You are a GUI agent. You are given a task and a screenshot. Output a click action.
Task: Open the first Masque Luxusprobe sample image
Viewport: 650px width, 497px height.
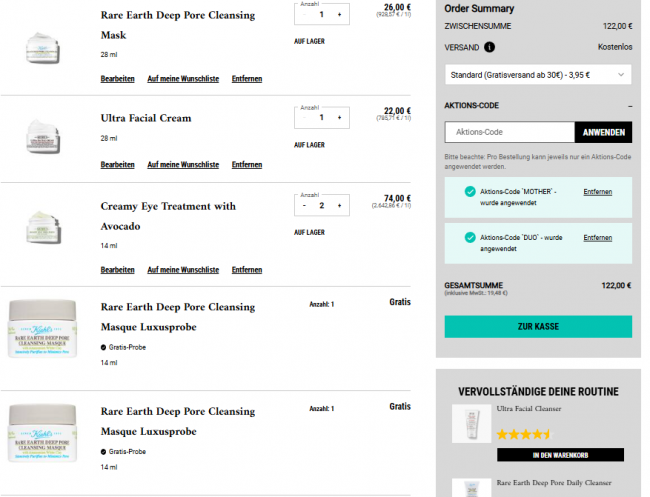pyautogui.click(x=42, y=329)
